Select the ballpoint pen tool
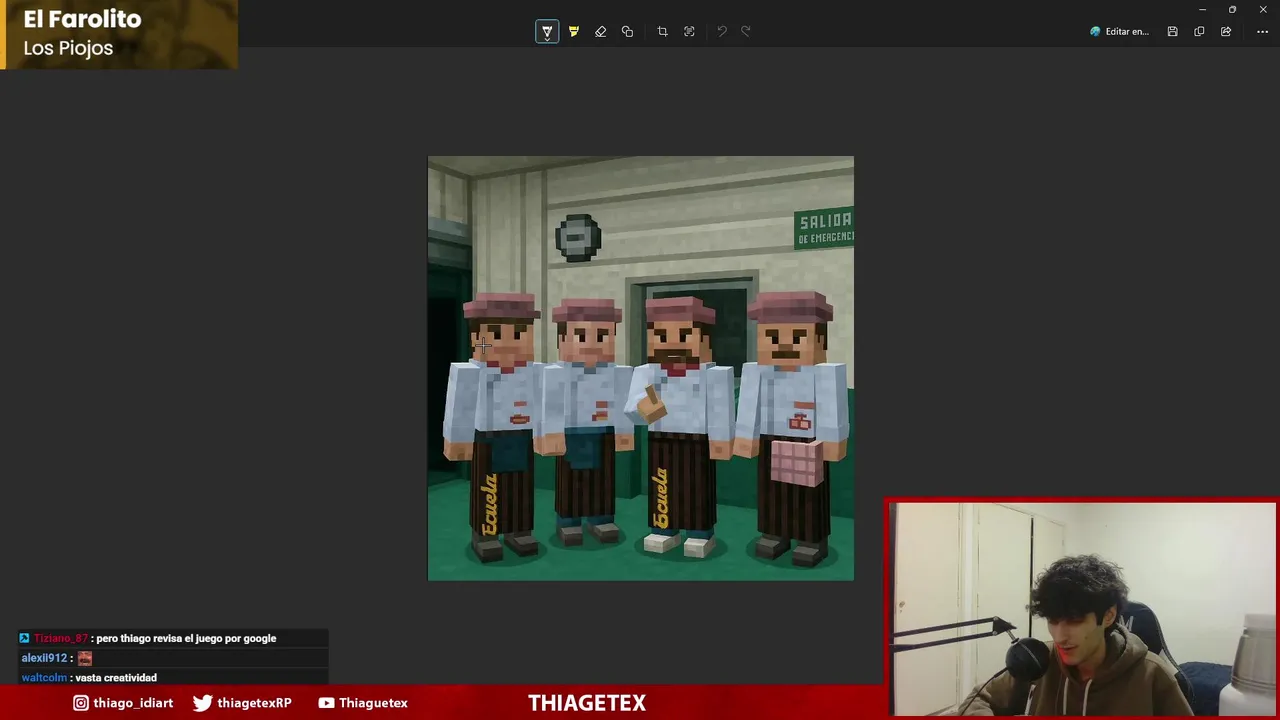 (547, 32)
